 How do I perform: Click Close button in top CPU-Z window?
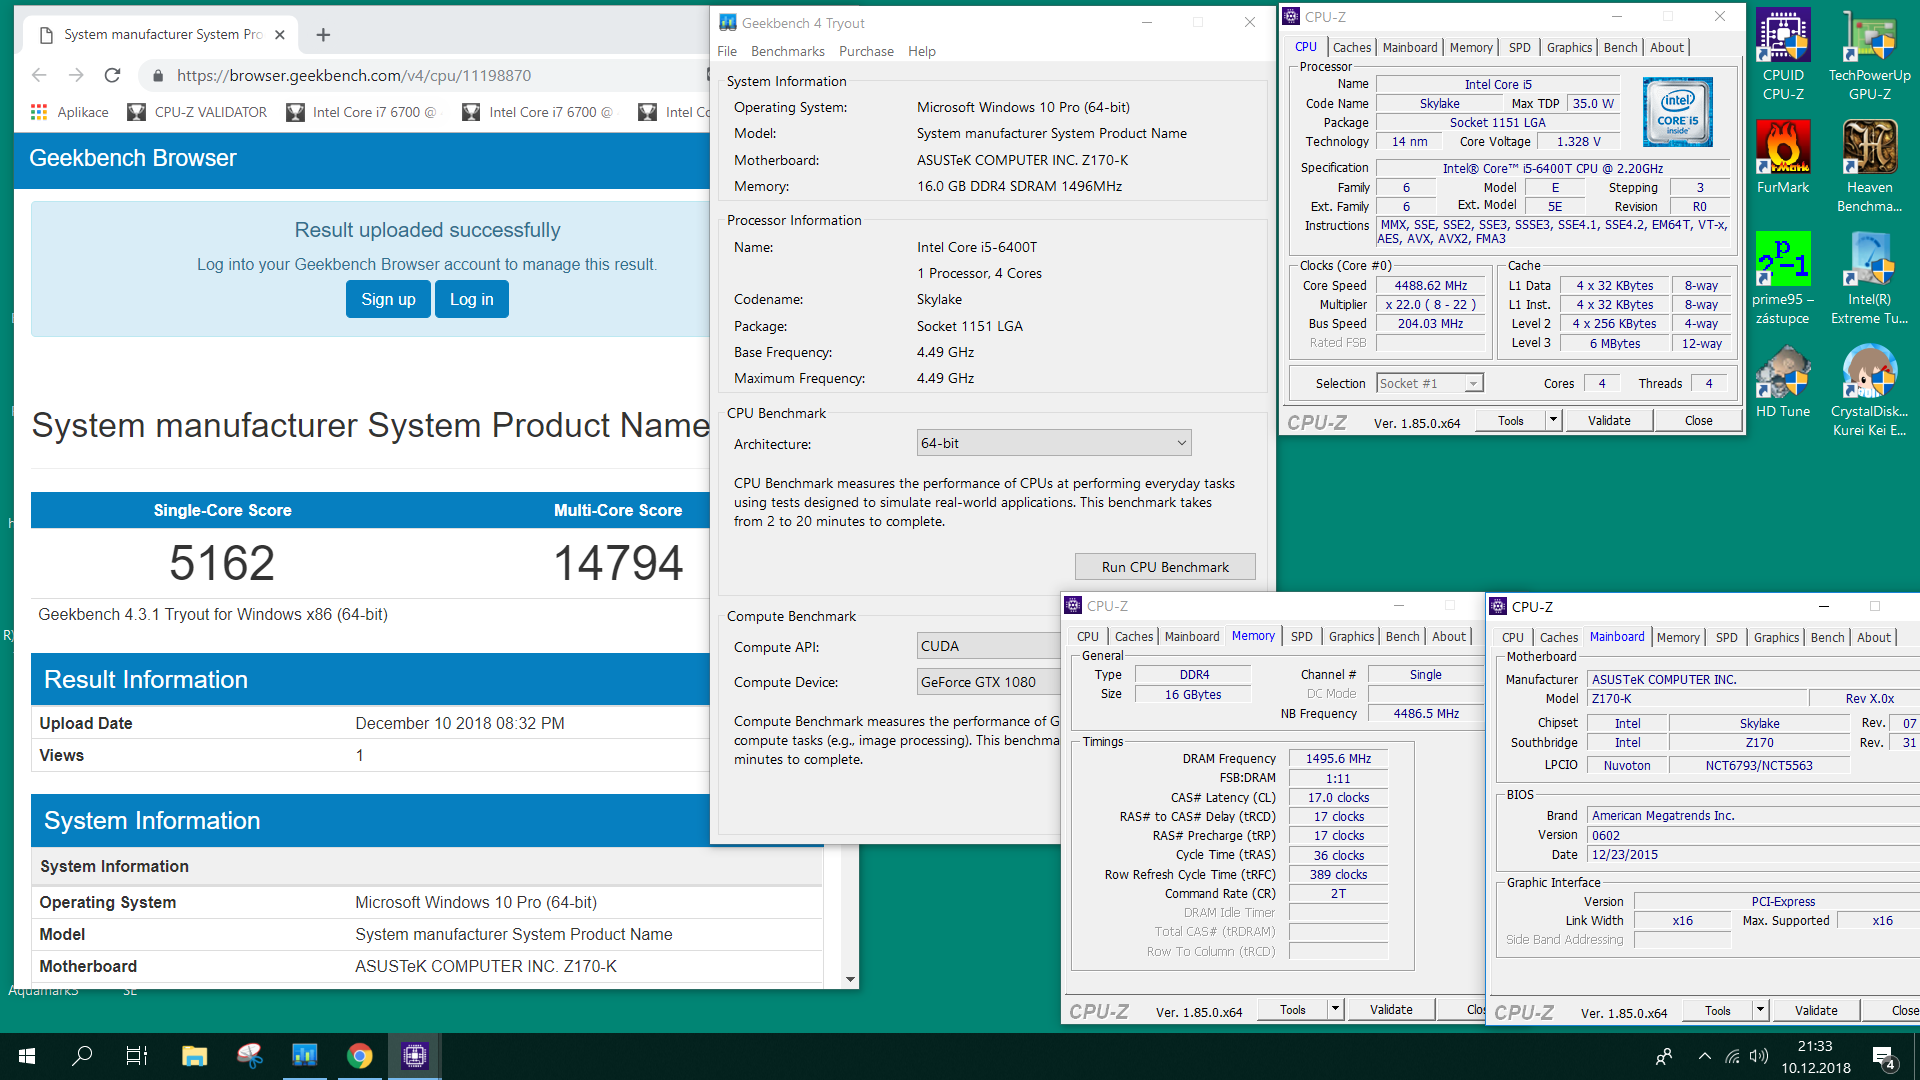coord(1698,421)
